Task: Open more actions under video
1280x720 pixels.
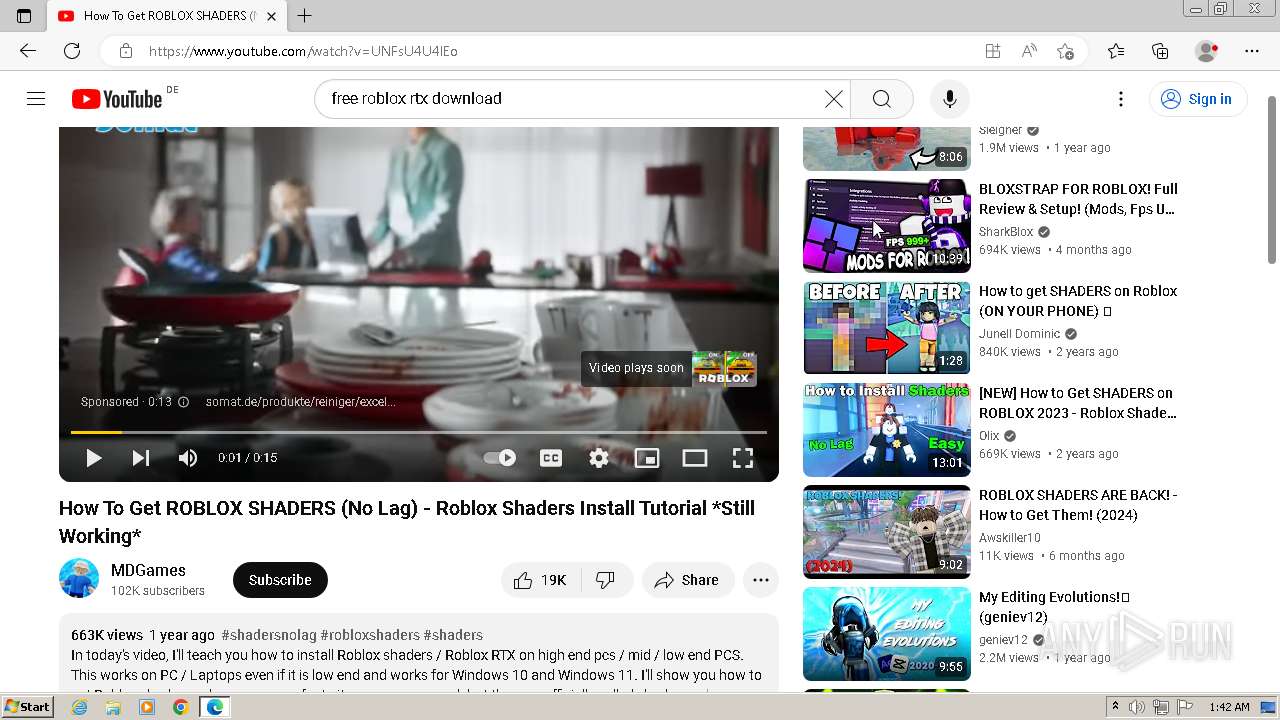Action: (761, 580)
